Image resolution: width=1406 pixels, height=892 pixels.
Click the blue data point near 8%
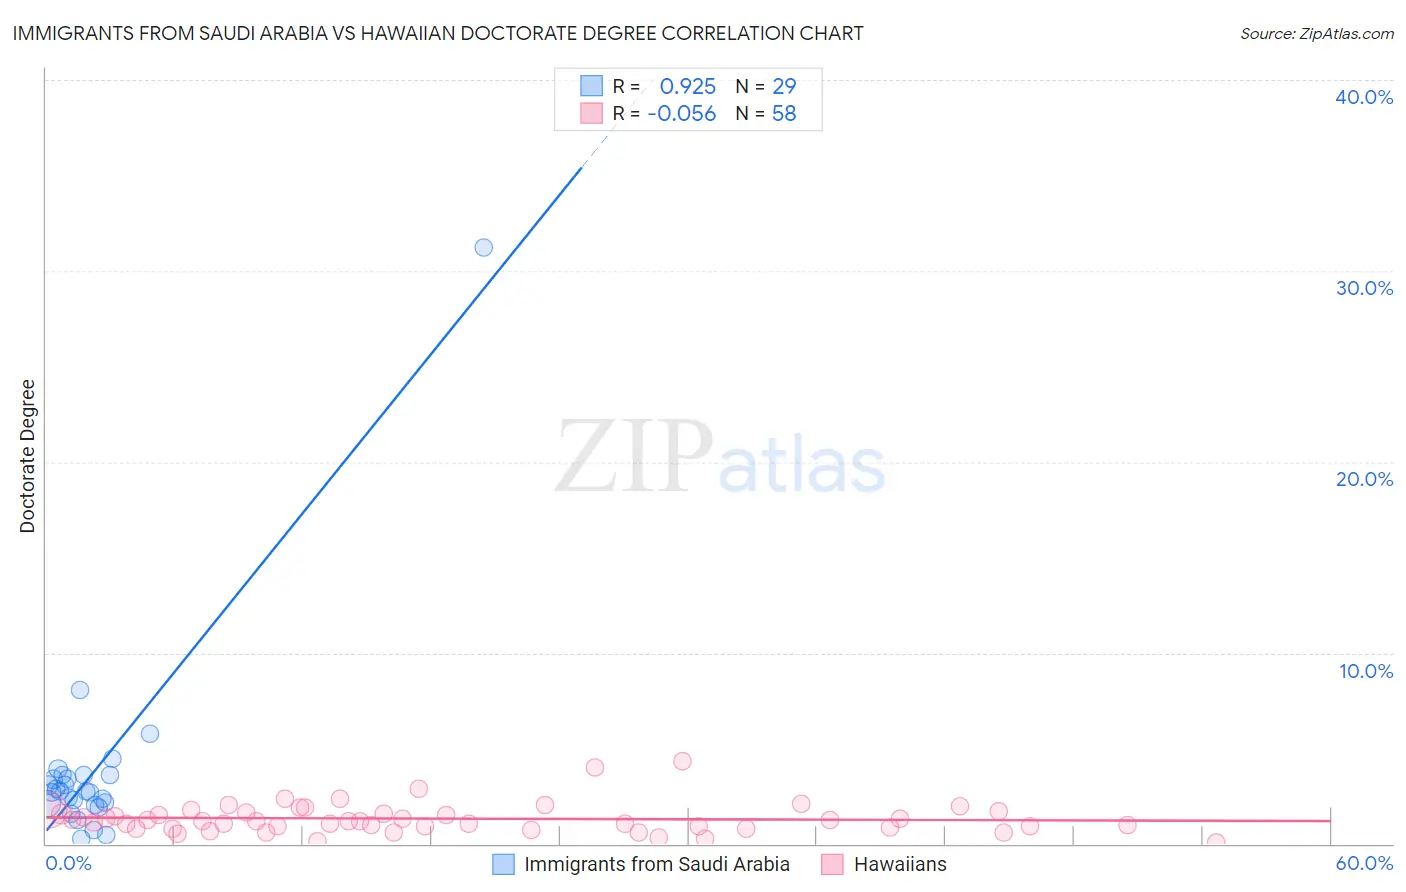80,690
